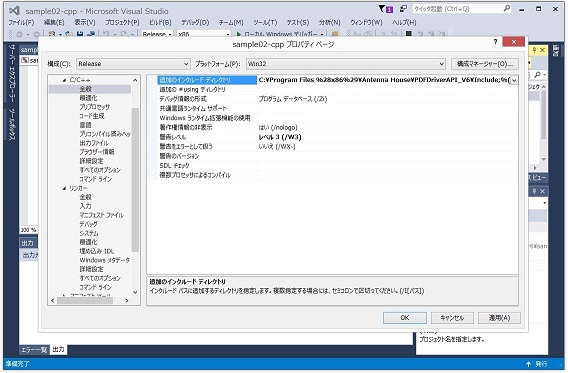Screen dimensions: 568x373
Task: Close the lower right properties panel
Action: (x=542, y=191)
